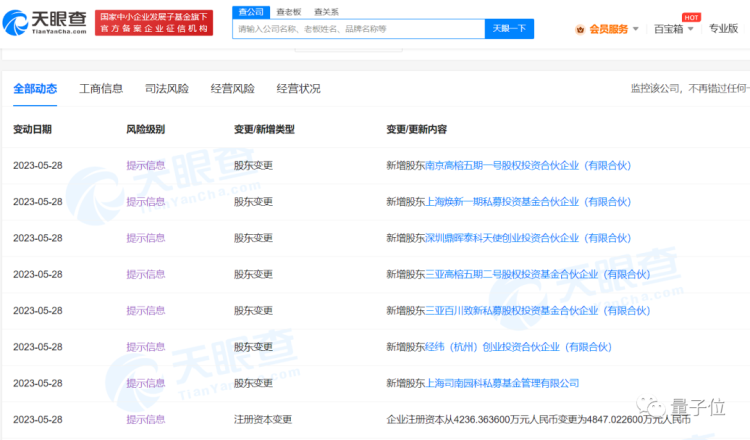Expand the 会员服务 dropdown menu
This screenshot has width=750, height=440.
[614, 29]
